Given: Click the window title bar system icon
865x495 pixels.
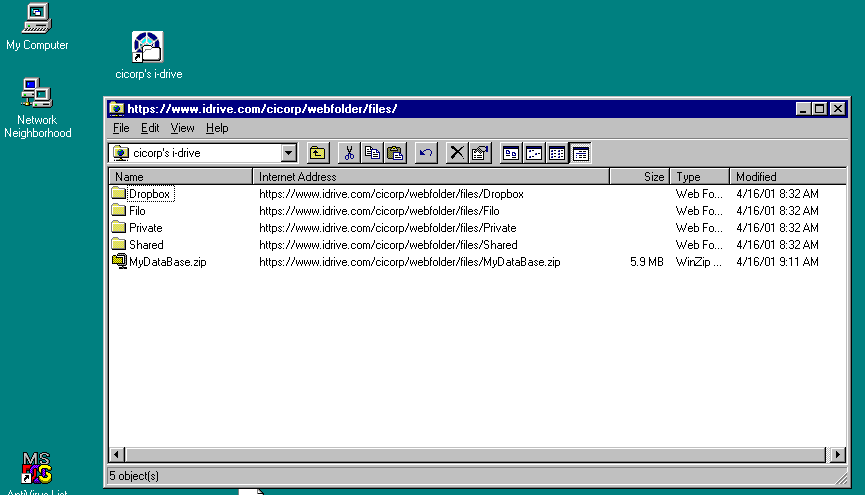Looking at the screenshot, I should point(116,109).
